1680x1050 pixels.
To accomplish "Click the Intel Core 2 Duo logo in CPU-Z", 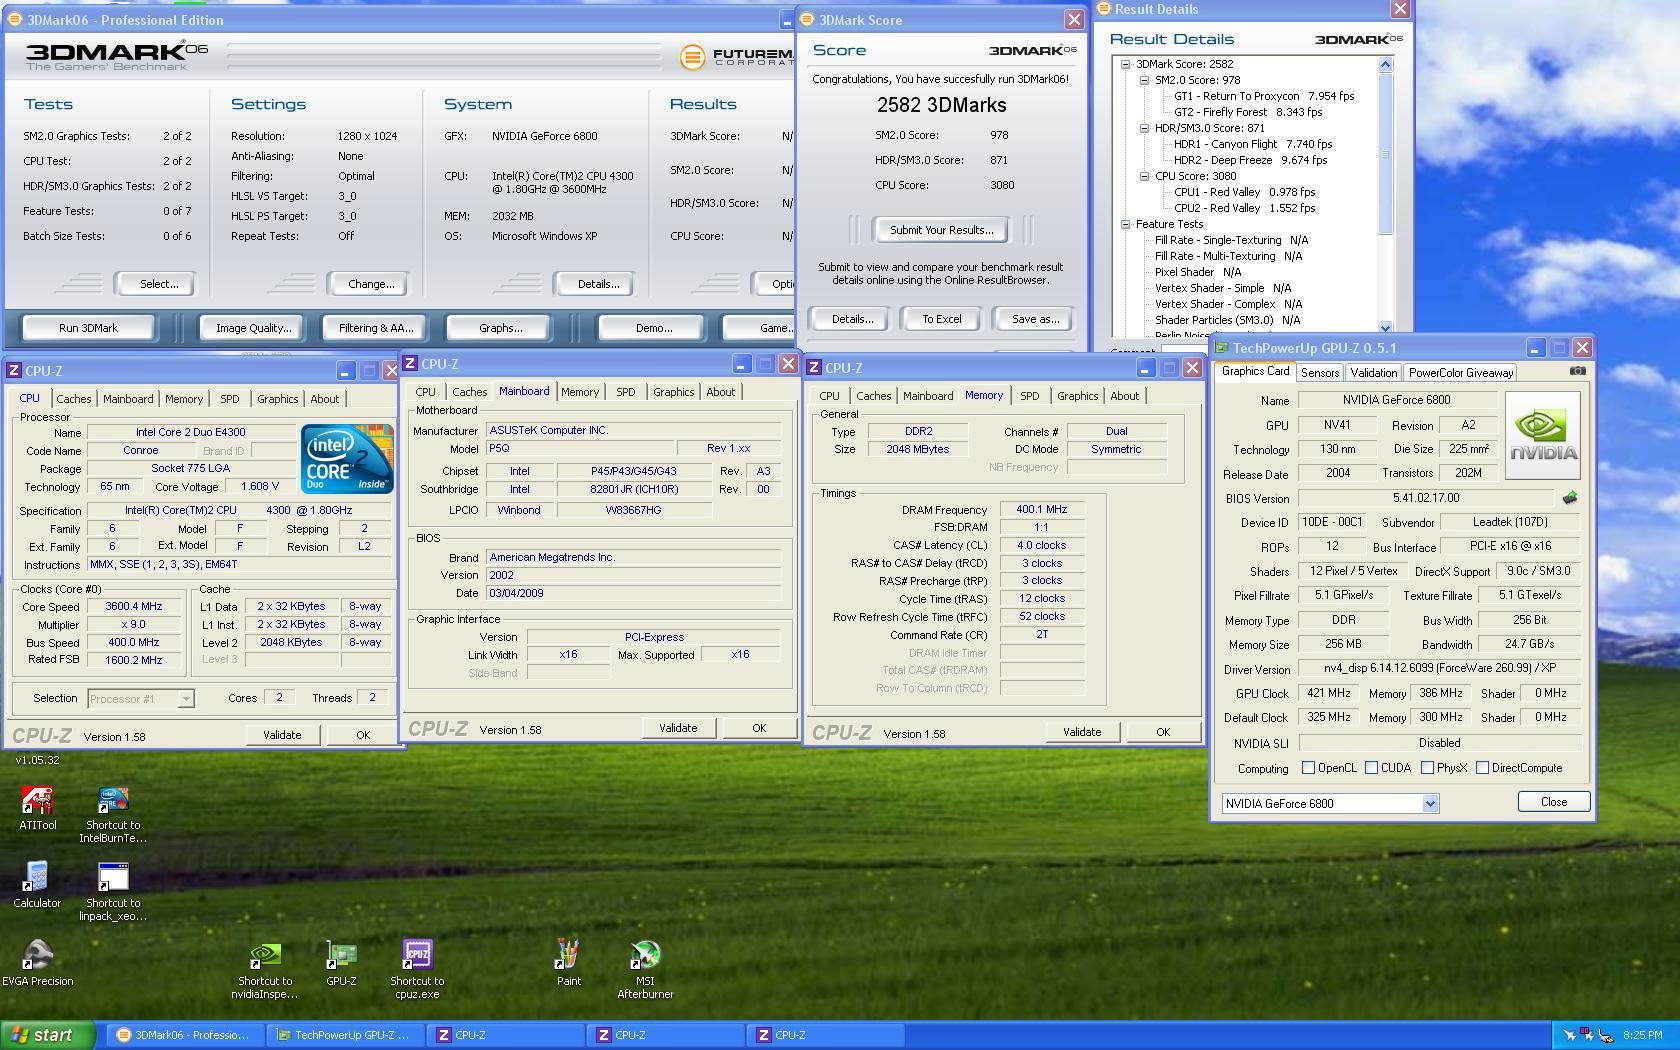I will 347,459.
